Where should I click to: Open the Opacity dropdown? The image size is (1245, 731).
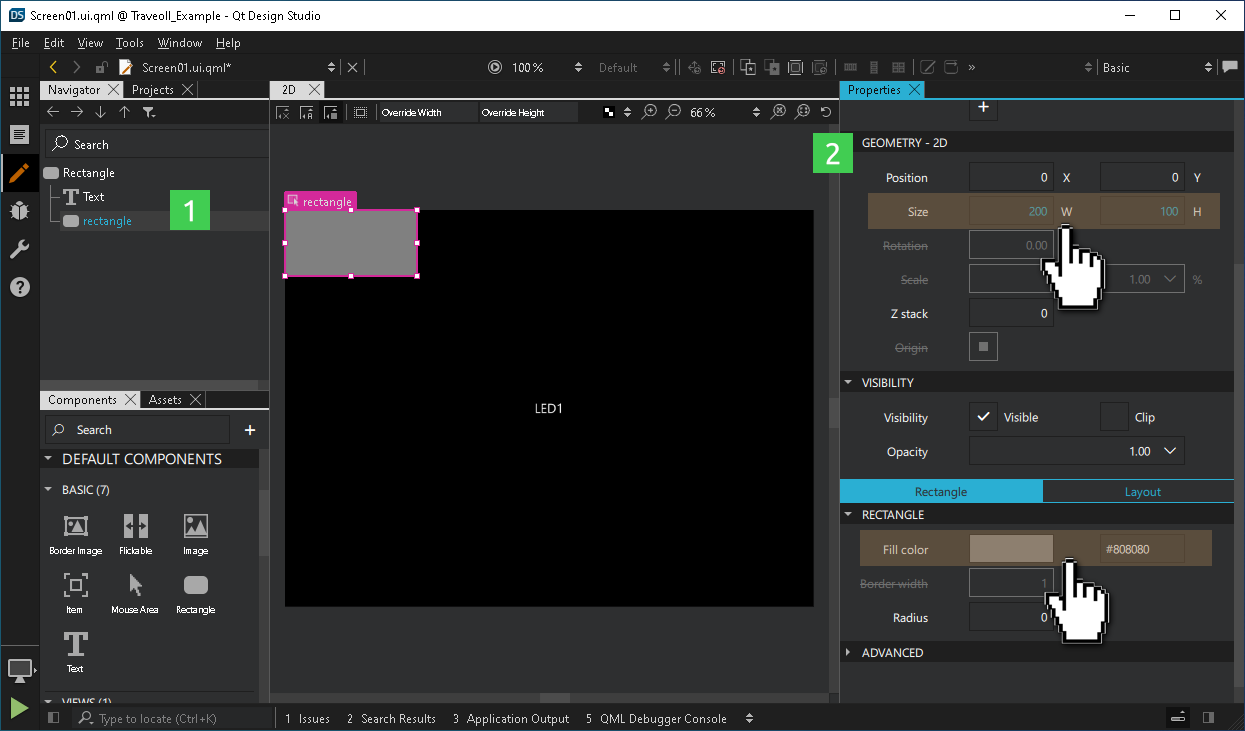(x=1168, y=451)
